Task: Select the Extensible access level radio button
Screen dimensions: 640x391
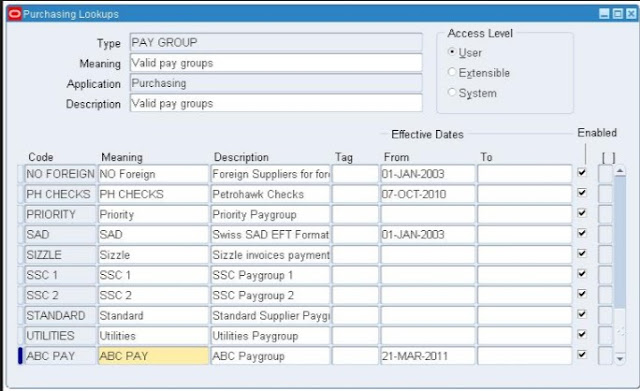Action: (x=451, y=72)
